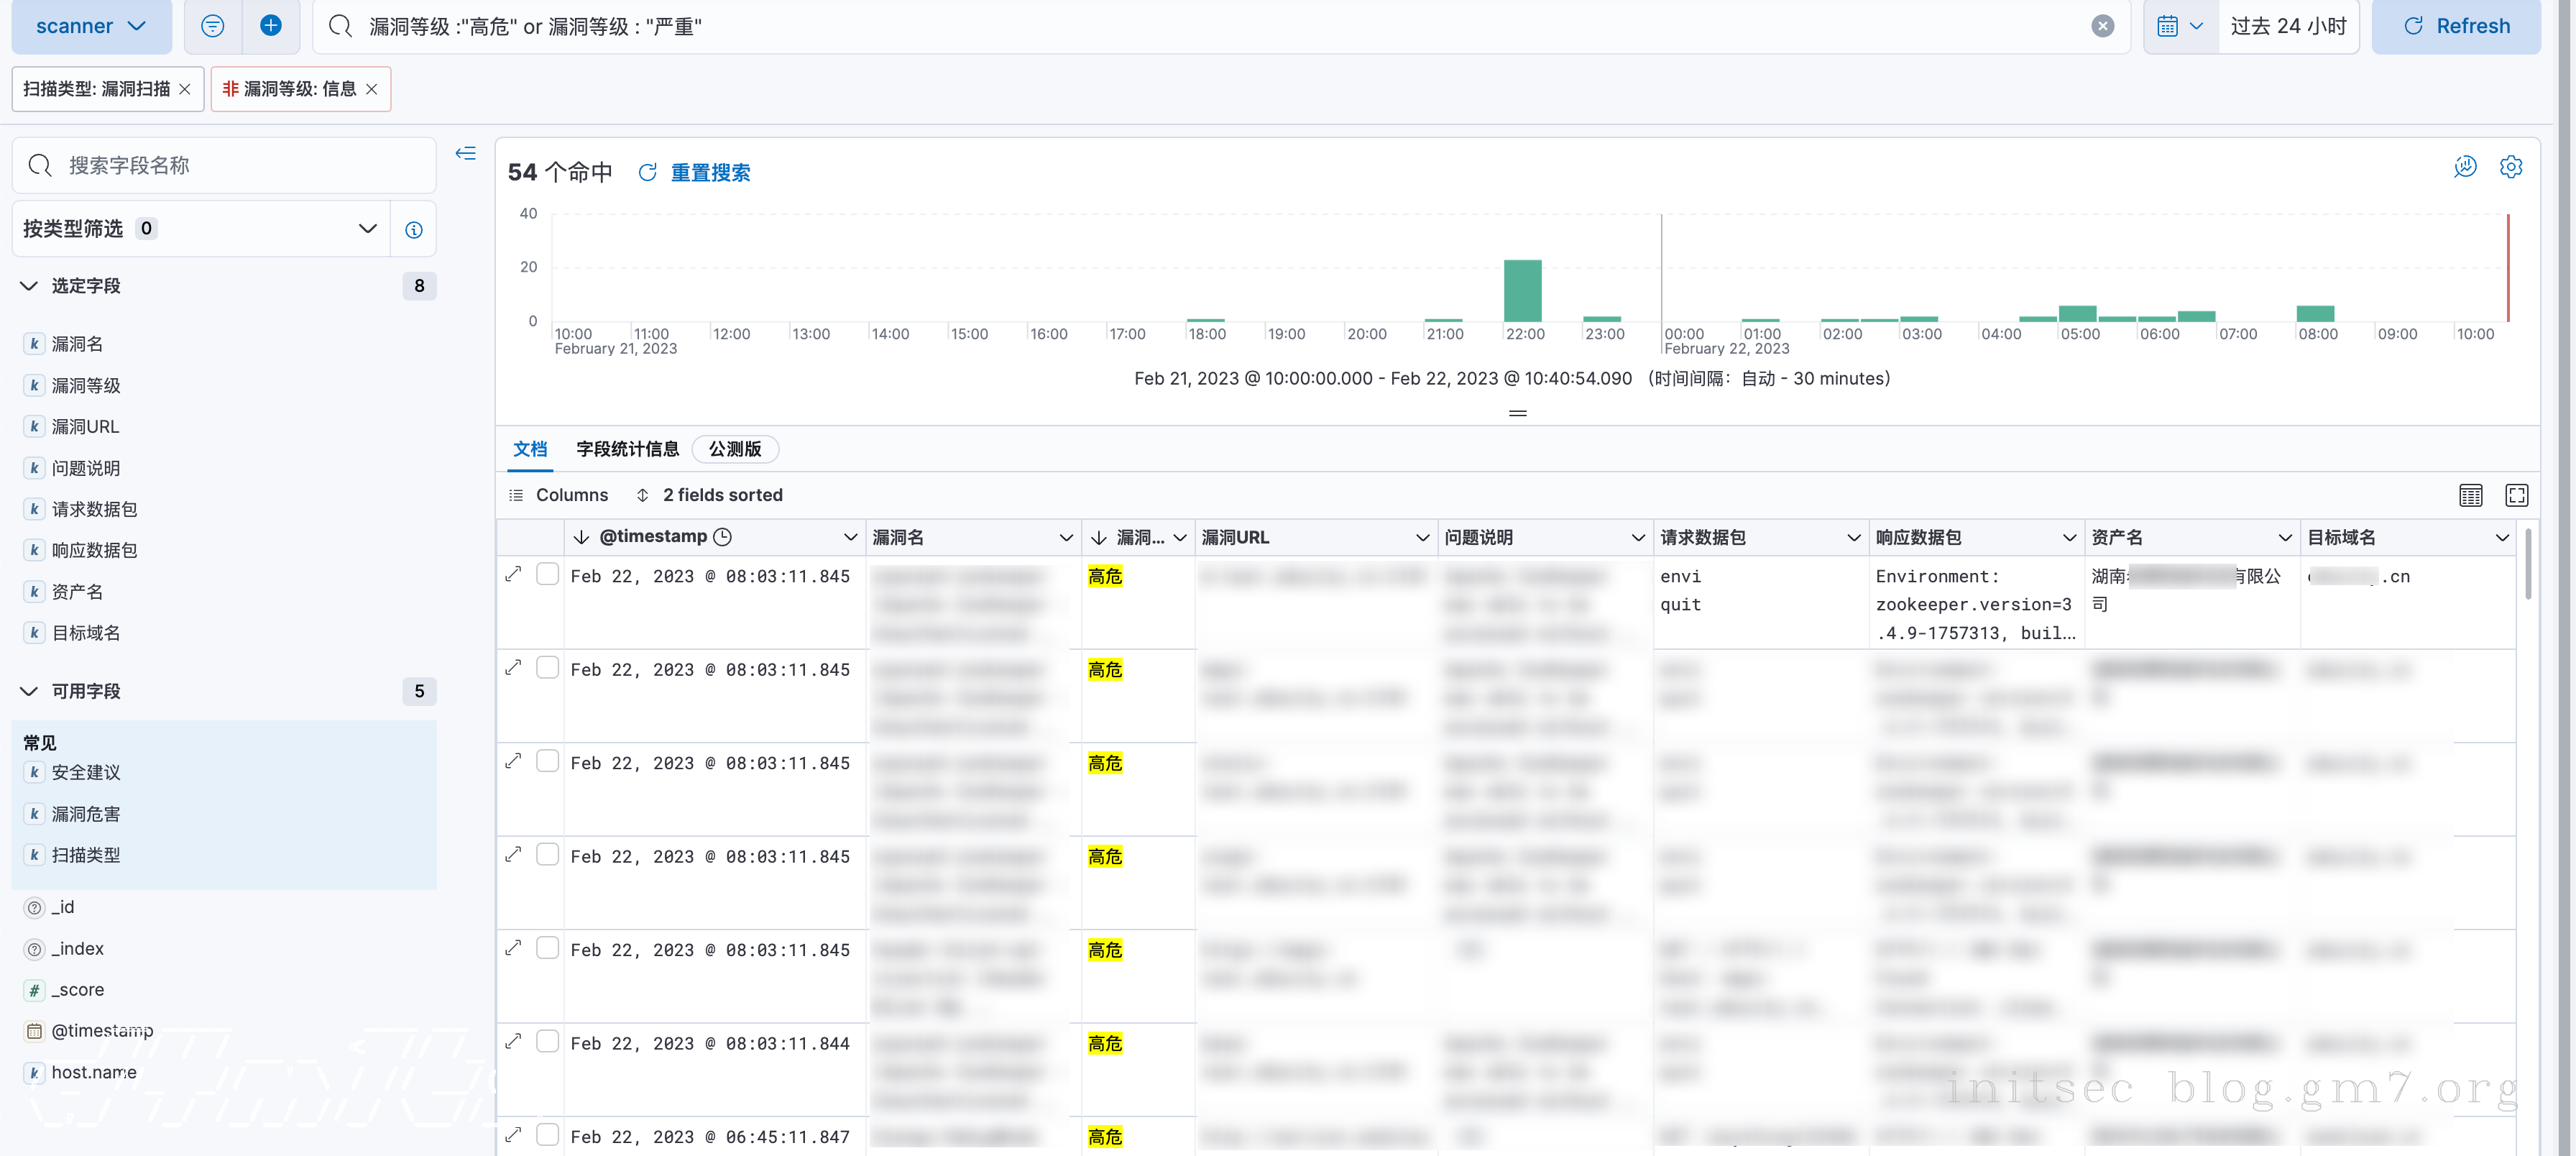Collapse the field sidebar with arrow icon
The height and width of the screenshot is (1156, 2576).
pyautogui.click(x=465, y=153)
